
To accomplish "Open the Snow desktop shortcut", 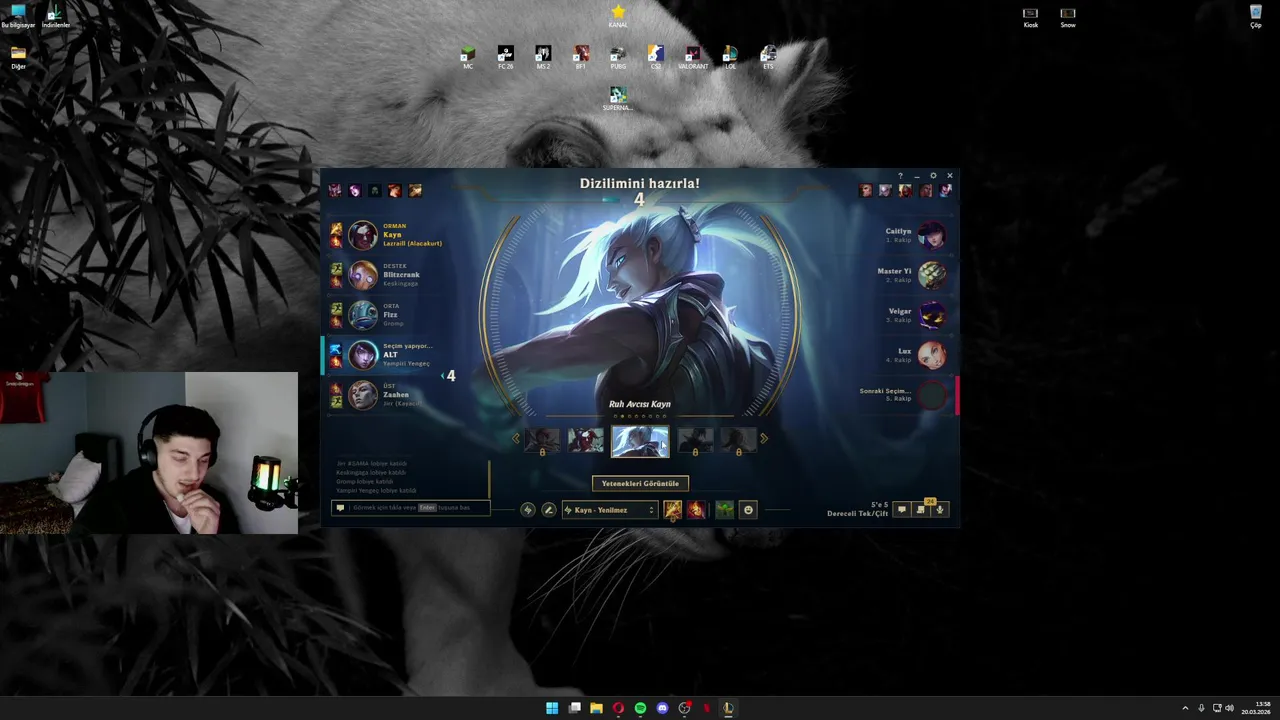I will (1068, 17).
